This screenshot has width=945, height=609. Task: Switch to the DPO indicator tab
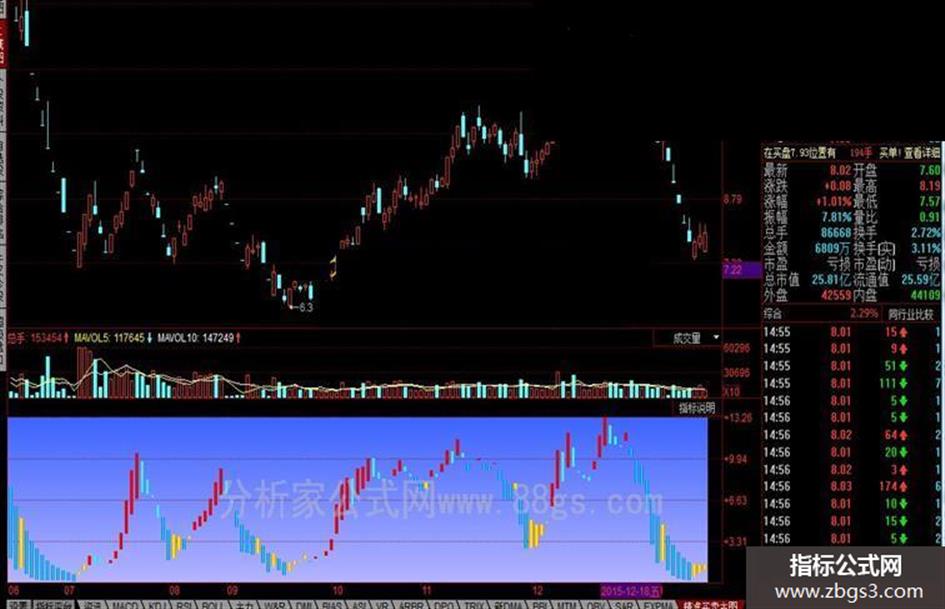pyautogui.click(x=444, y=604)
